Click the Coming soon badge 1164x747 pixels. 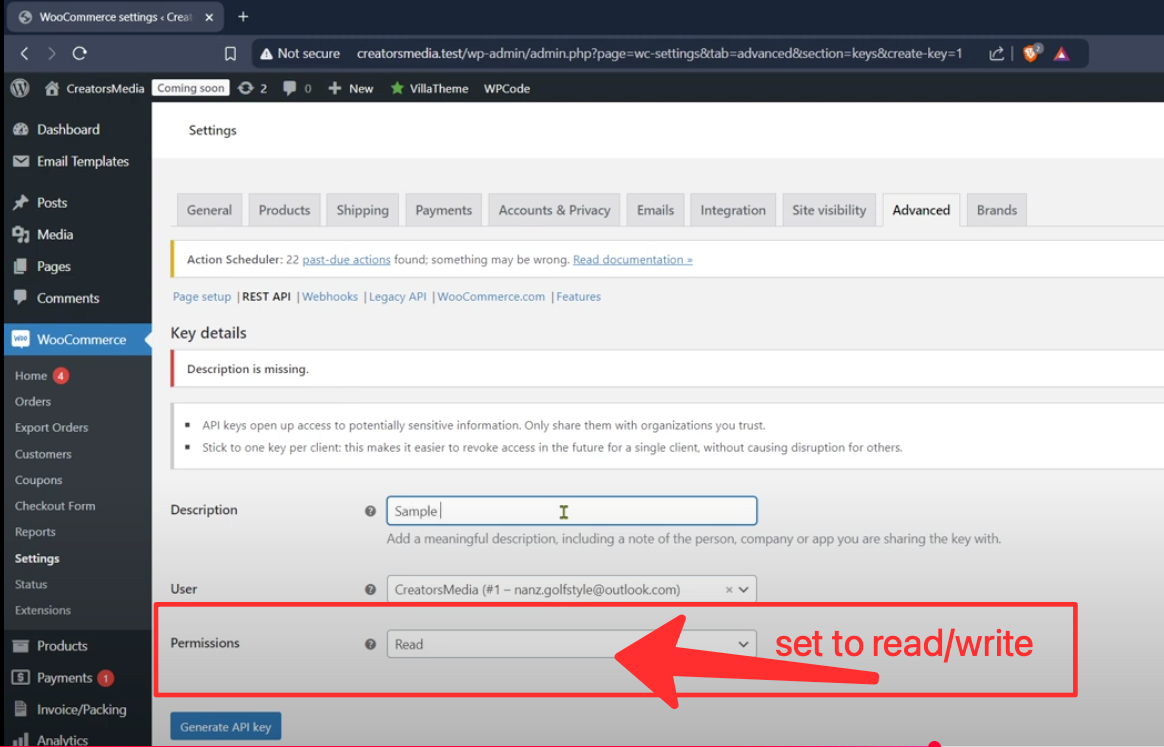pos(191,88)
